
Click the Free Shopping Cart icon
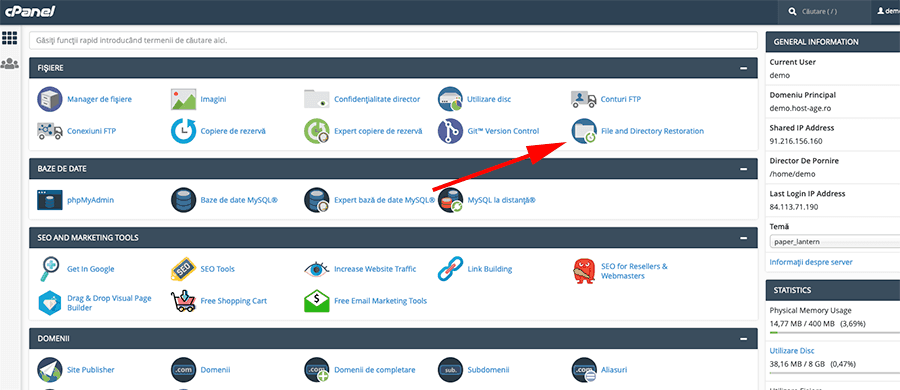click(184, 301)
